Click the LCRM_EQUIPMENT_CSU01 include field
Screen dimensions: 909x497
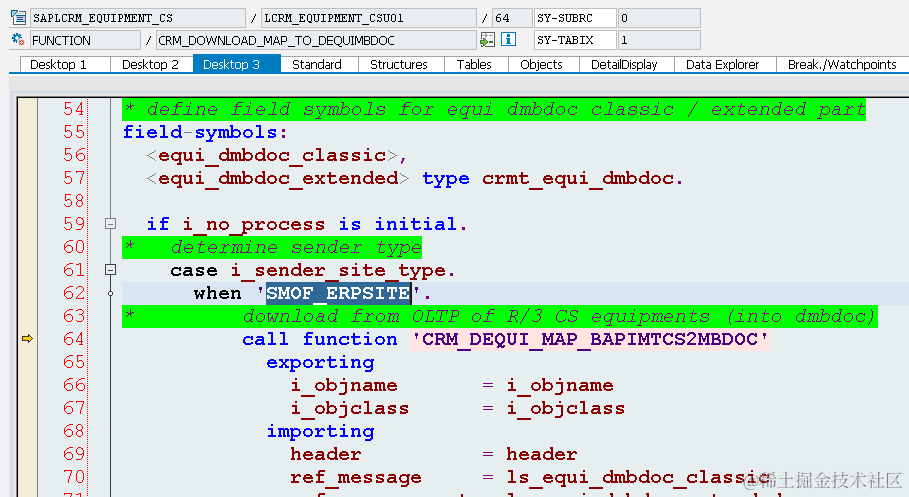(x=369, y=18)
